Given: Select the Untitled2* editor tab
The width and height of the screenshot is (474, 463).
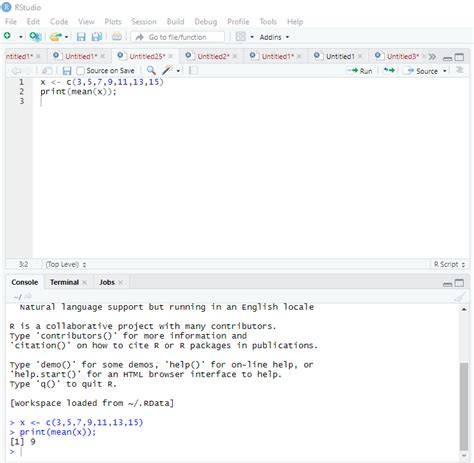Looking at the screenshot, I should tap(213, 56).
